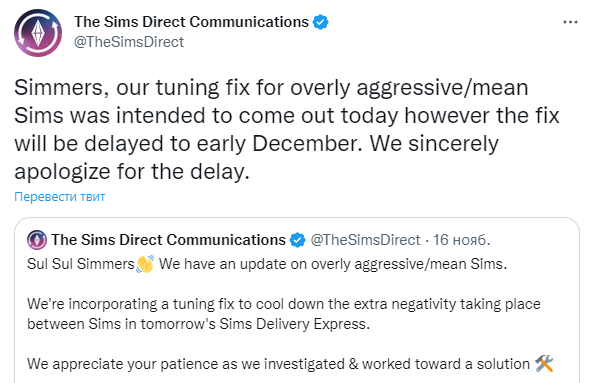Open the quoted tweet author name
The height and width of the screenshot is (383, 595).
click(x=168, y=240)
